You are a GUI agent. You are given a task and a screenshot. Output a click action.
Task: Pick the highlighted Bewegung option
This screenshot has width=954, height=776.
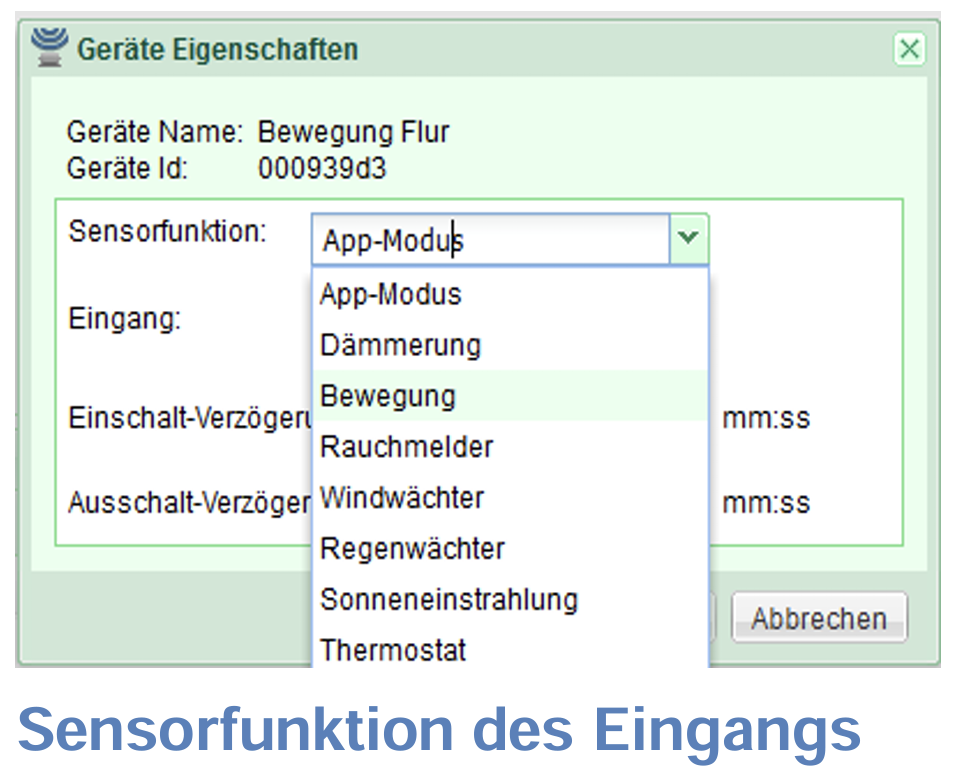tap(388, 396)
